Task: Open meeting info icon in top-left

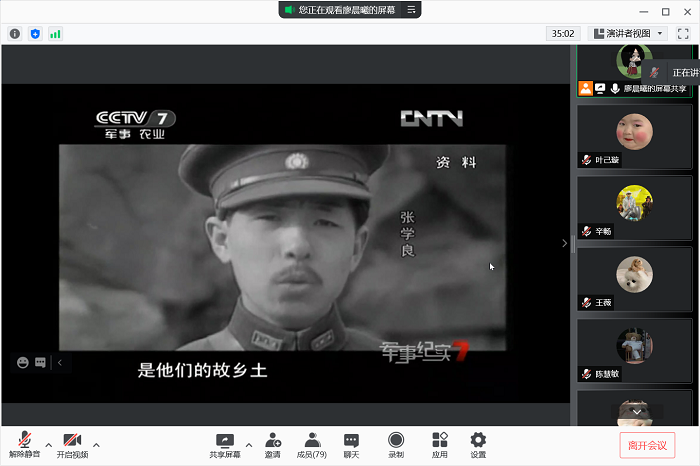Action: click(x=15, y=33)
